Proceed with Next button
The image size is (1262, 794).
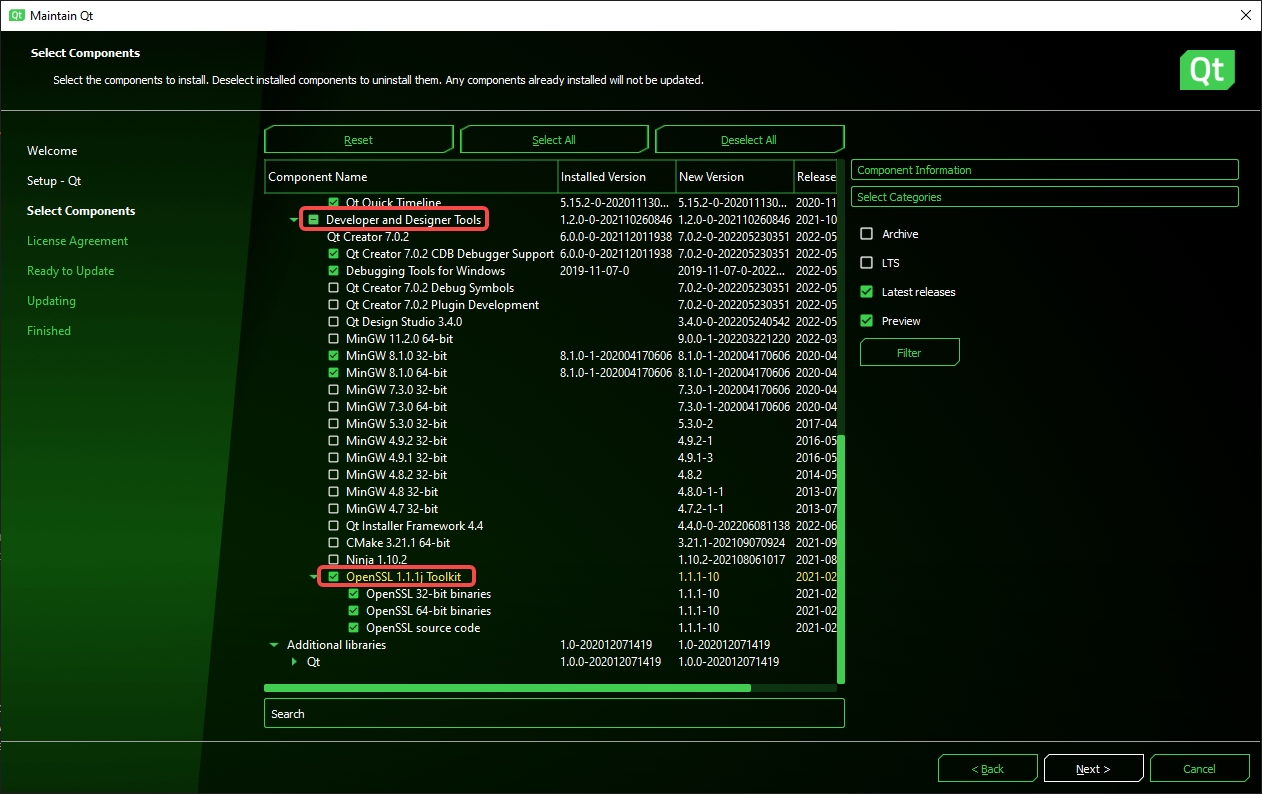1094,769
